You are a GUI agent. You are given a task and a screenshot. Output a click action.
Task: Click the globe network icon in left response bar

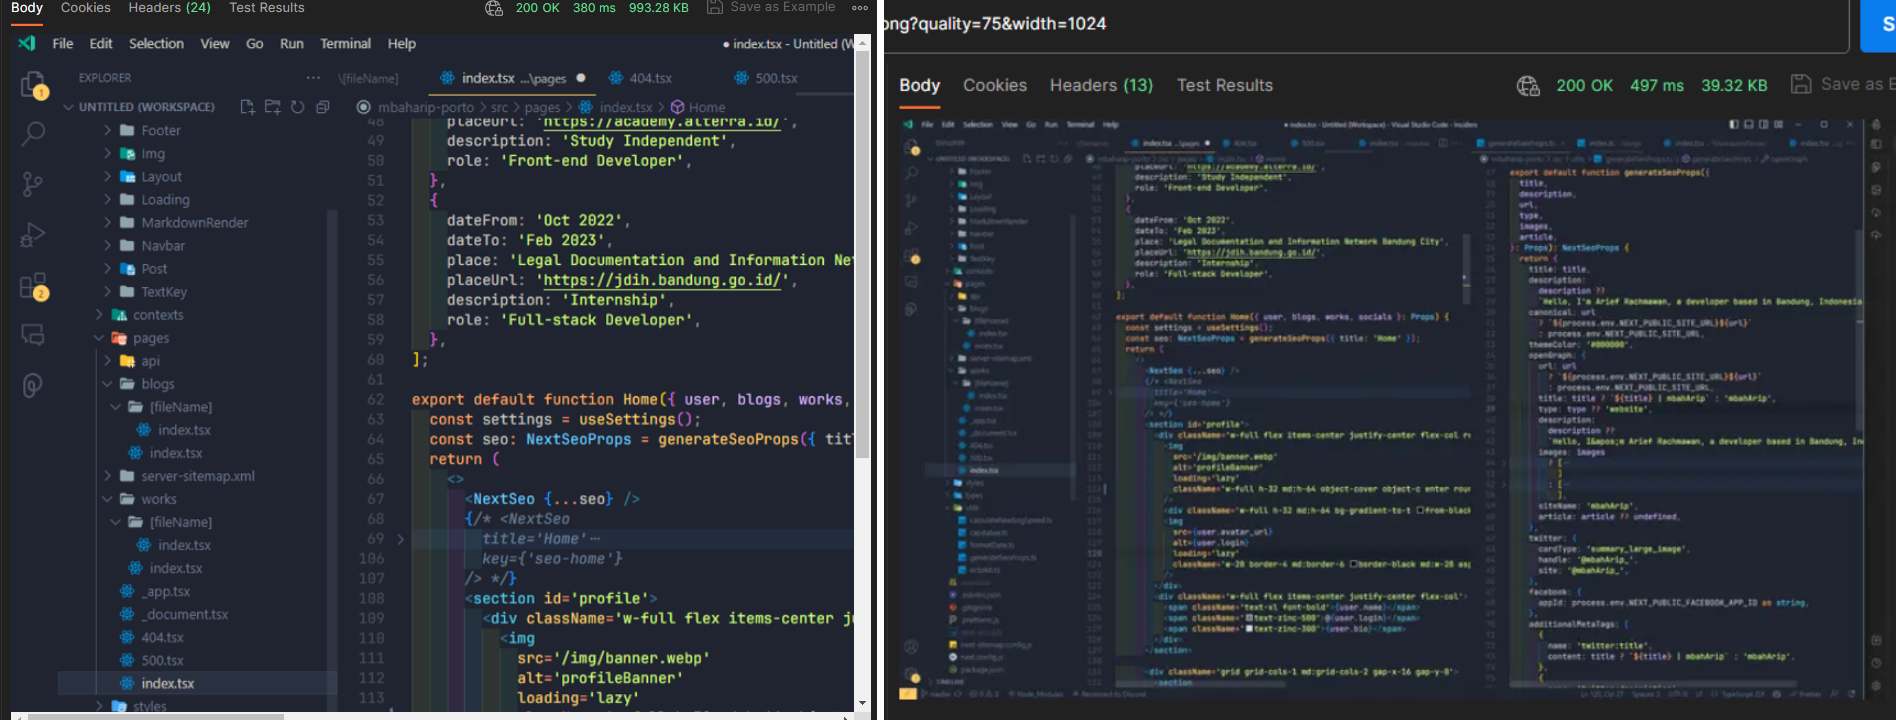pos(494,8)
